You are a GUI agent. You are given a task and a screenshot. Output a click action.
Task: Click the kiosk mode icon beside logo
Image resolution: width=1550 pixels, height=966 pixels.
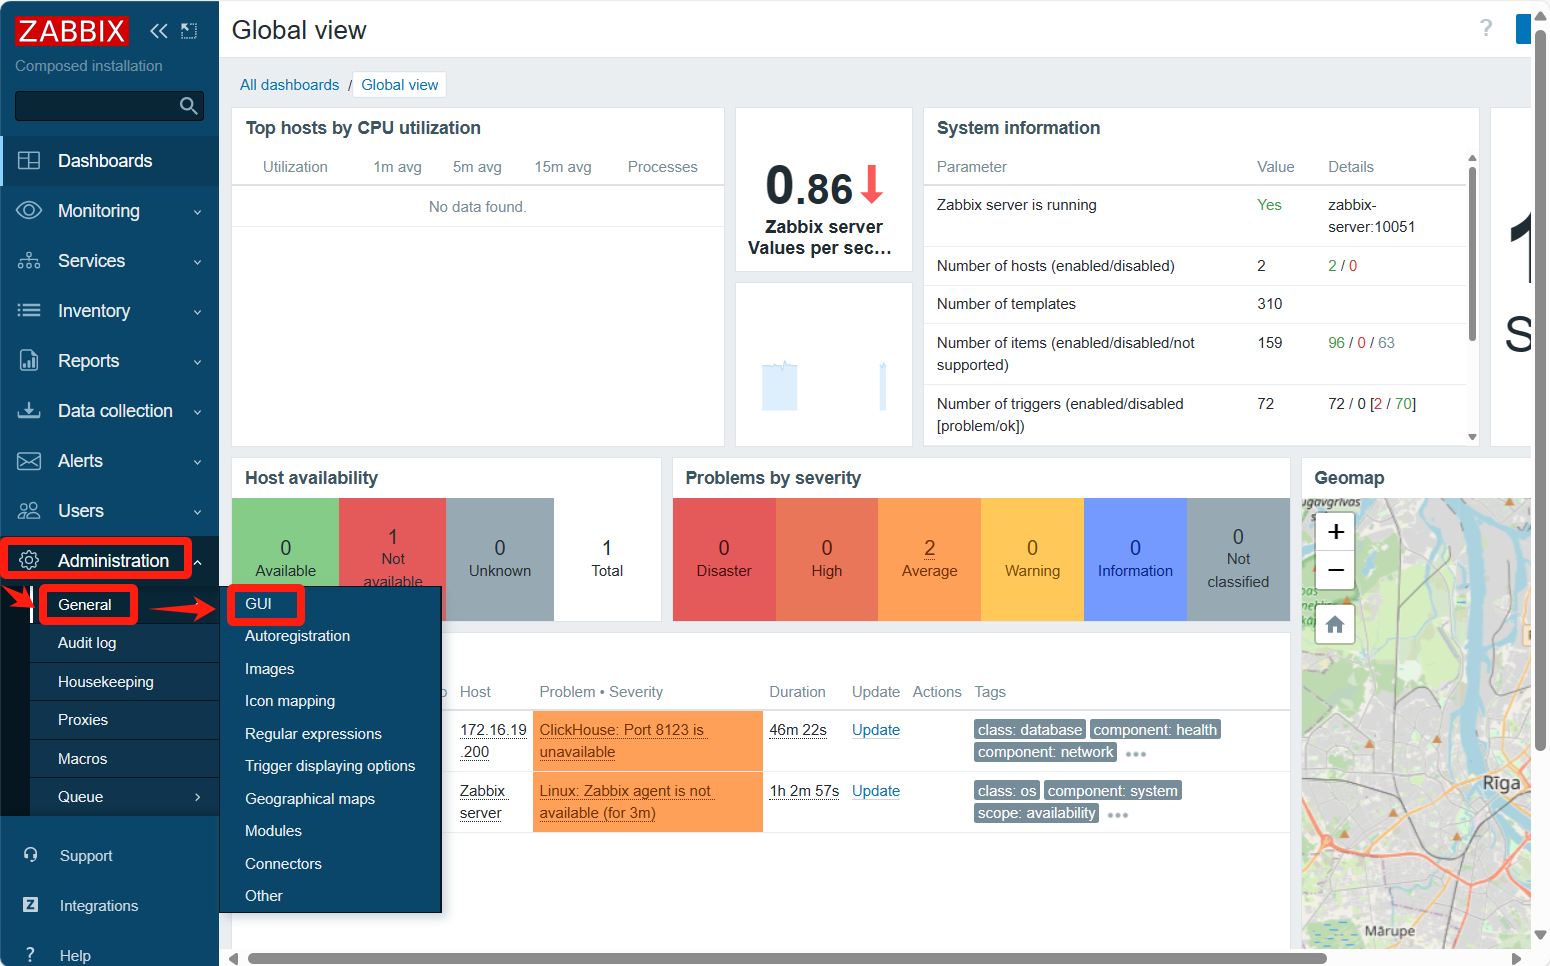click(189, 31)
